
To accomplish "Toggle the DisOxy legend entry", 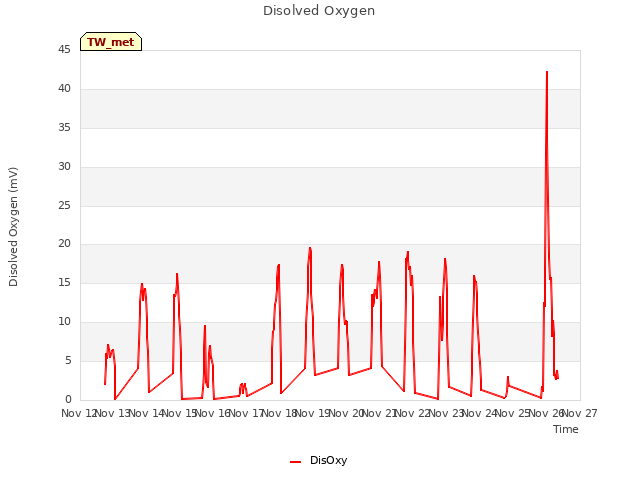I will [x=318, y=461].
